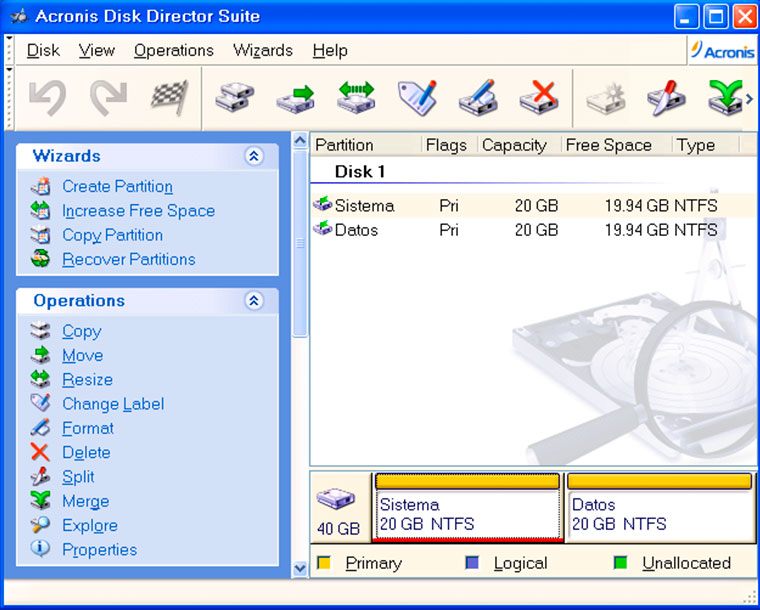This screenshot has height=610, width=760.
Task: Click the Copy operation sidebar icon
Action: (x=40, y=331)
